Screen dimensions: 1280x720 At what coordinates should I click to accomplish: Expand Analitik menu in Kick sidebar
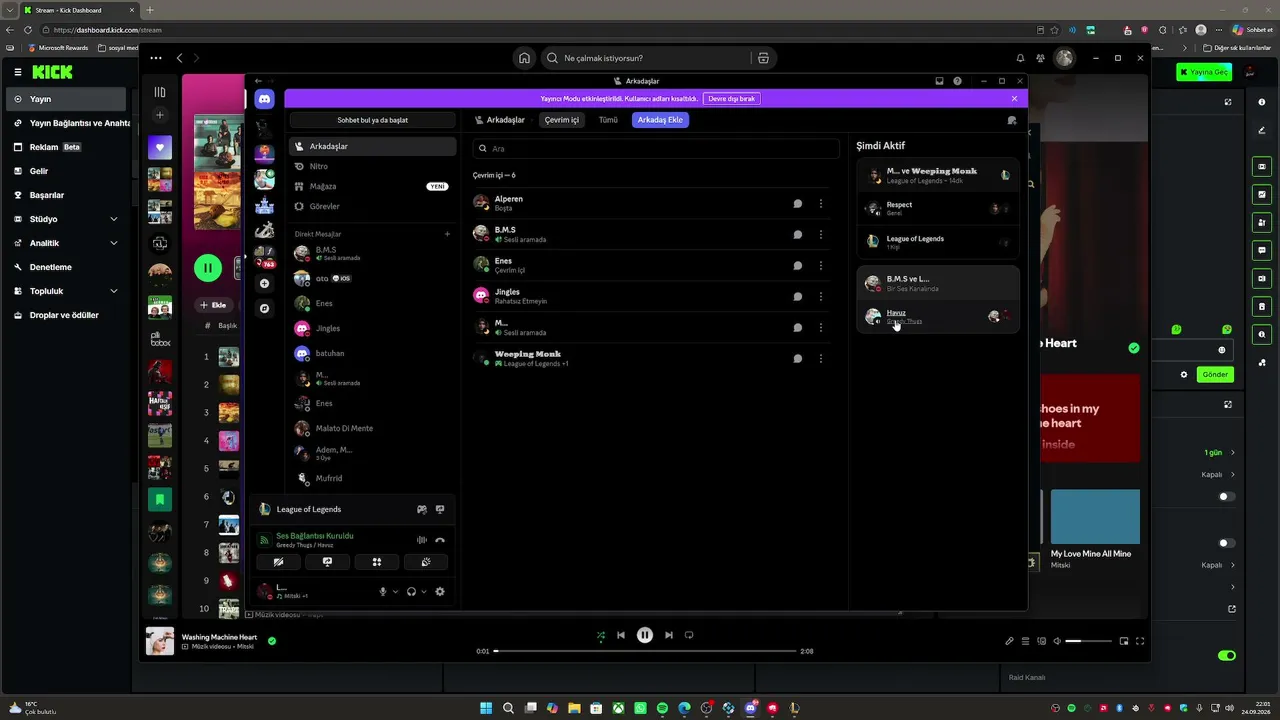click(x=114, y=243)
